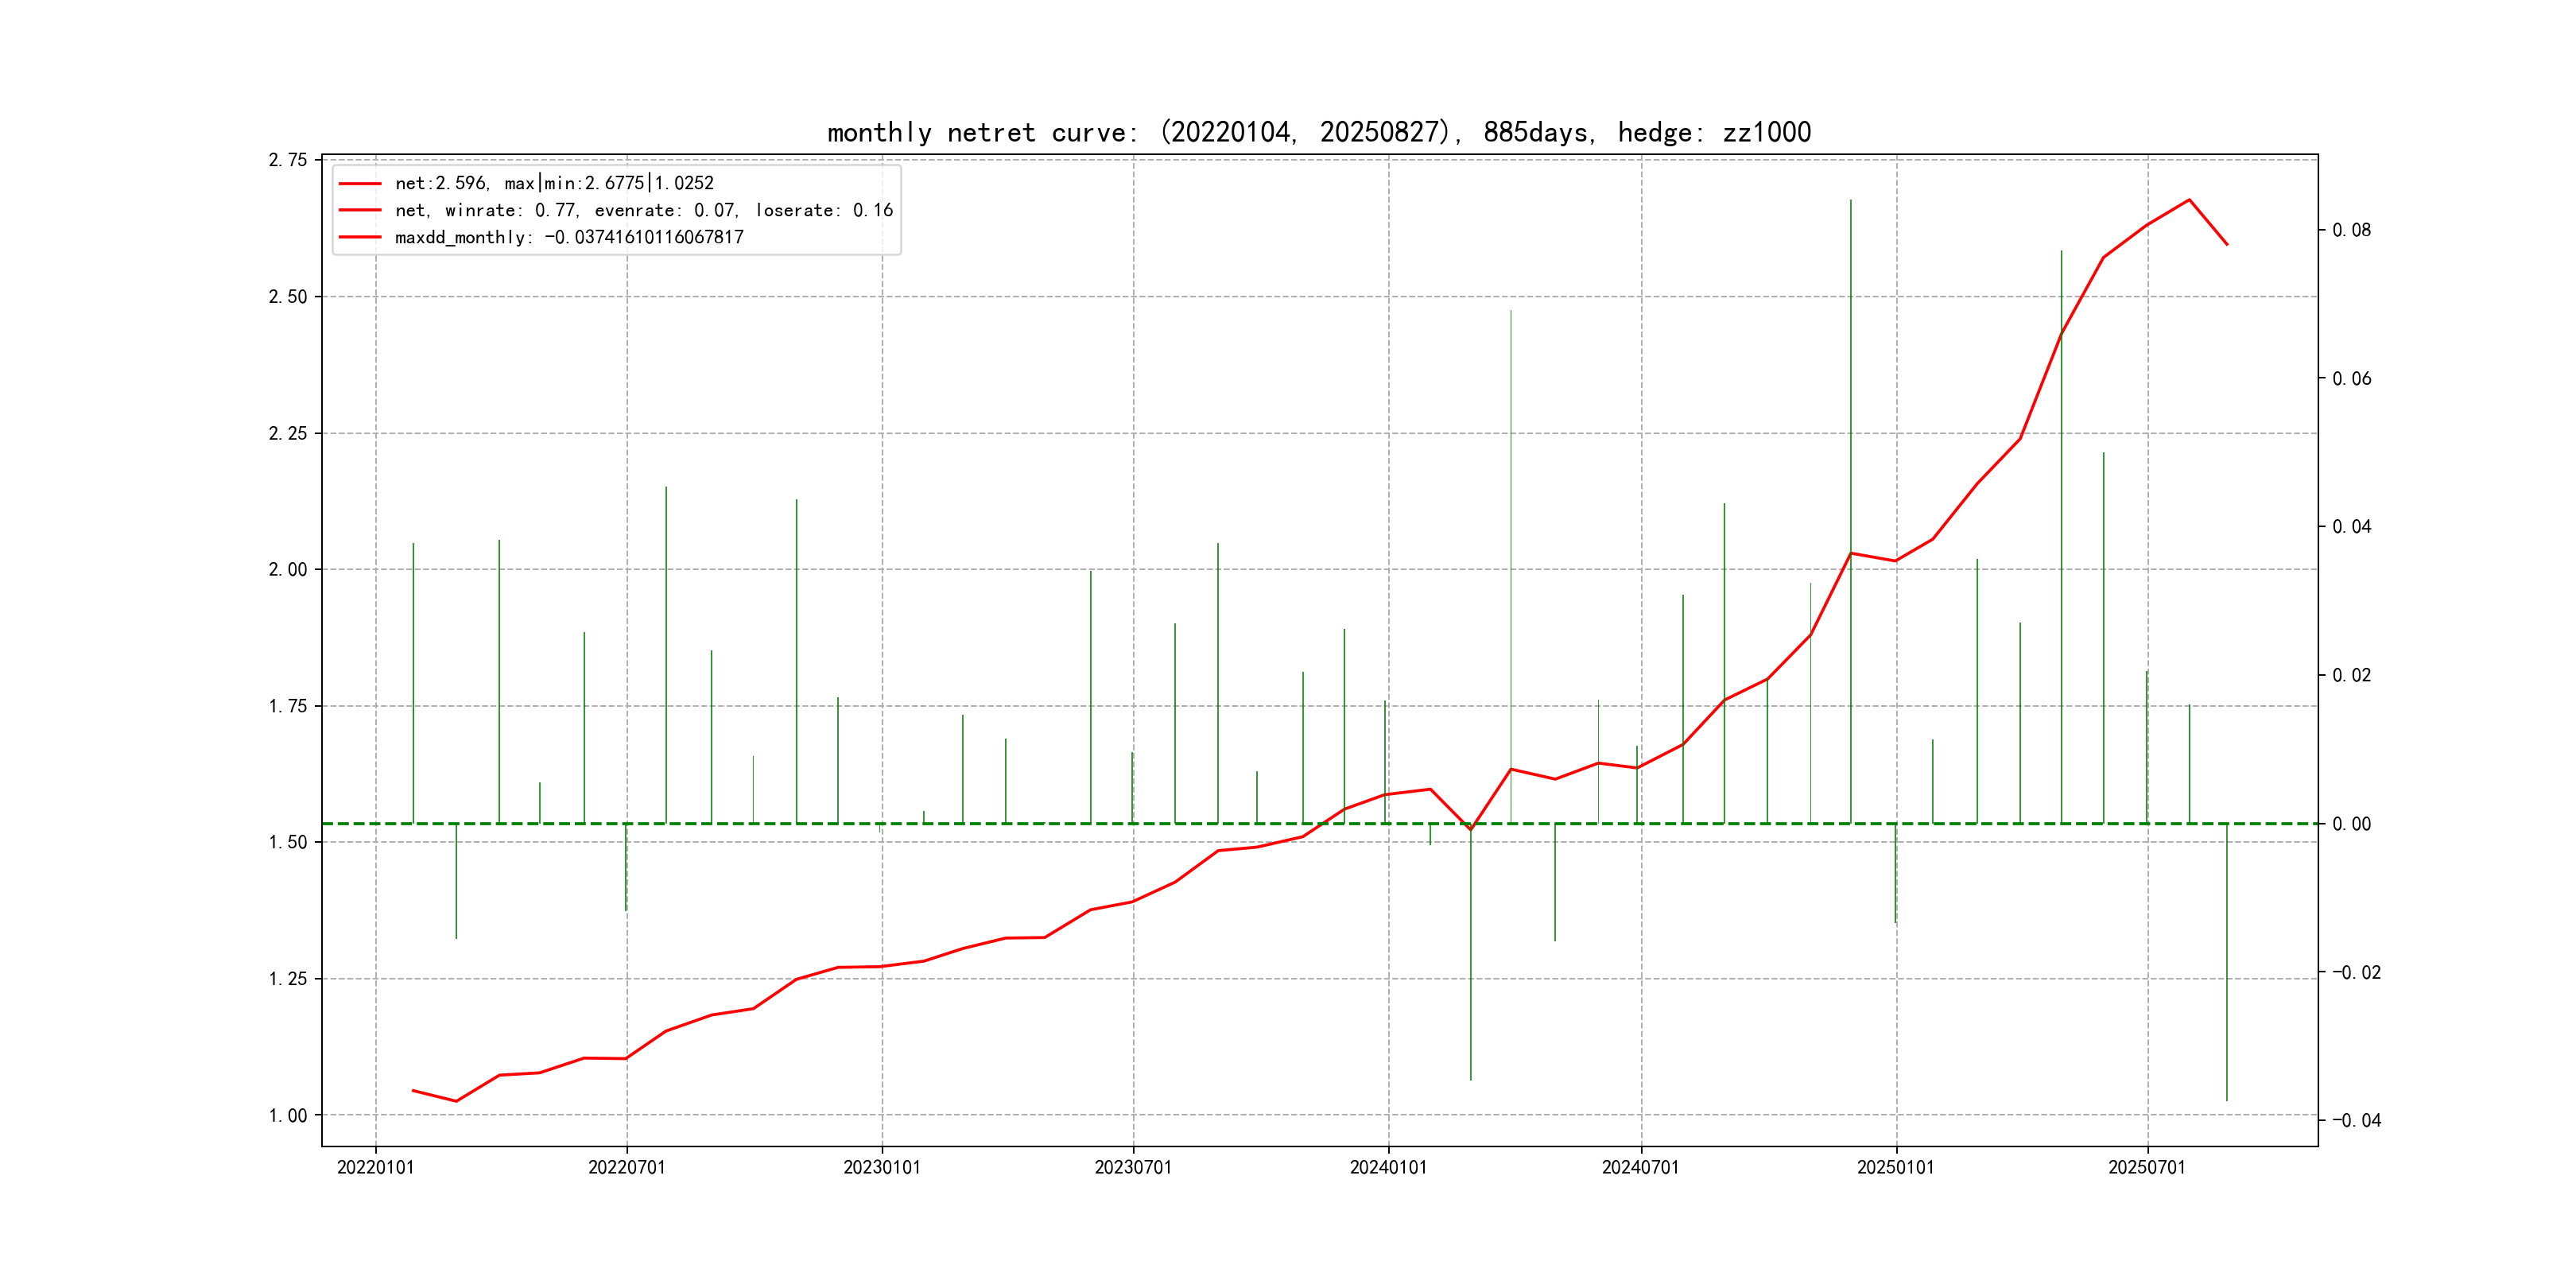This screenshot has height=1288, width=2576.
Task: Click the maxdd_monthly legend entry
Action: pyautogui.click(x=568, y=237)
